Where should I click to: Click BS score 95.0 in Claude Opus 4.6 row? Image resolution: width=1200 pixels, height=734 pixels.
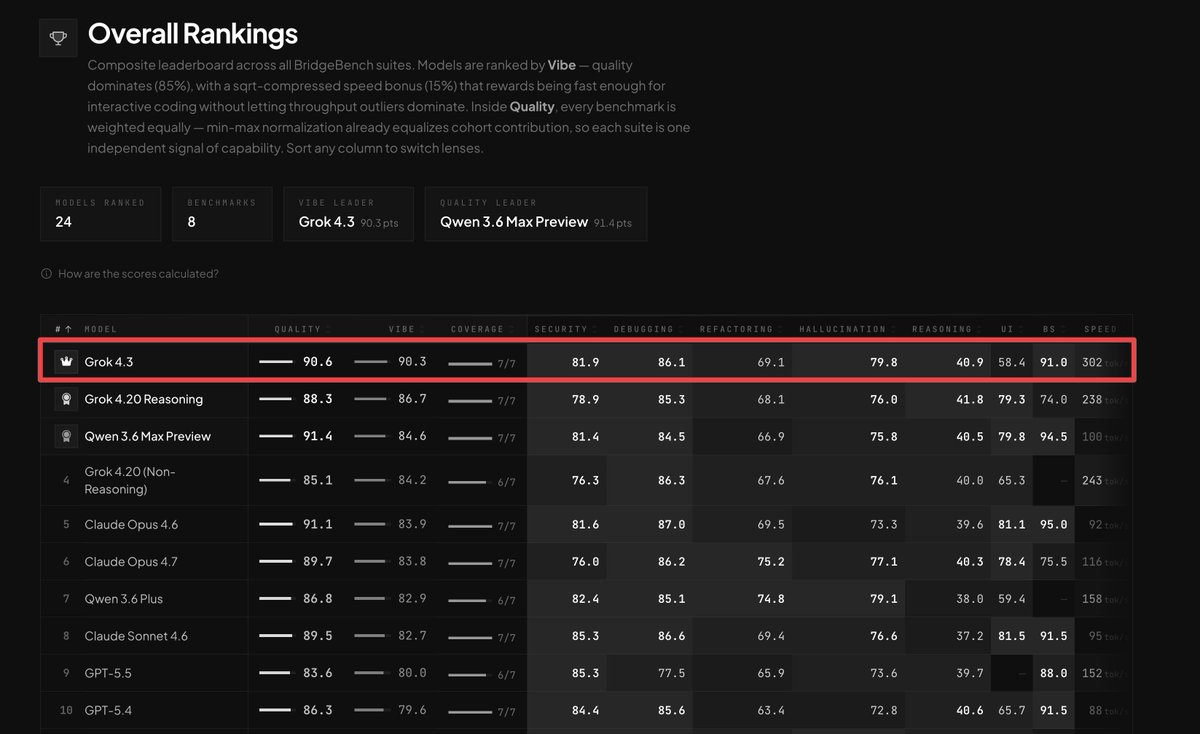[x=1053, y=525]
